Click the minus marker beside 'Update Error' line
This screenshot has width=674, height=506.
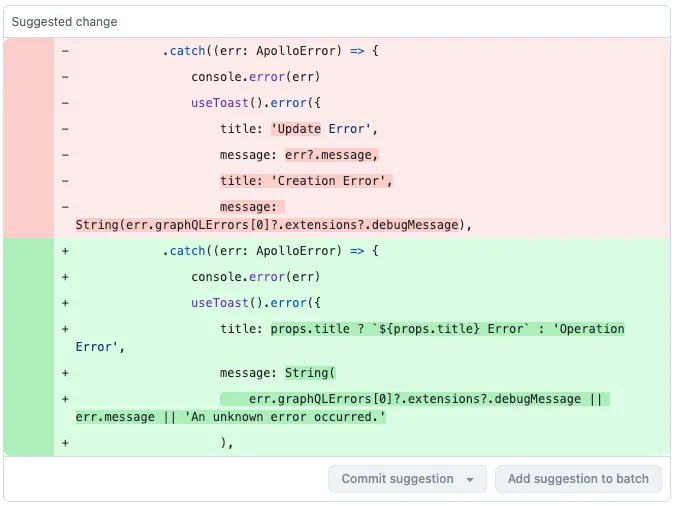point(65,129)
